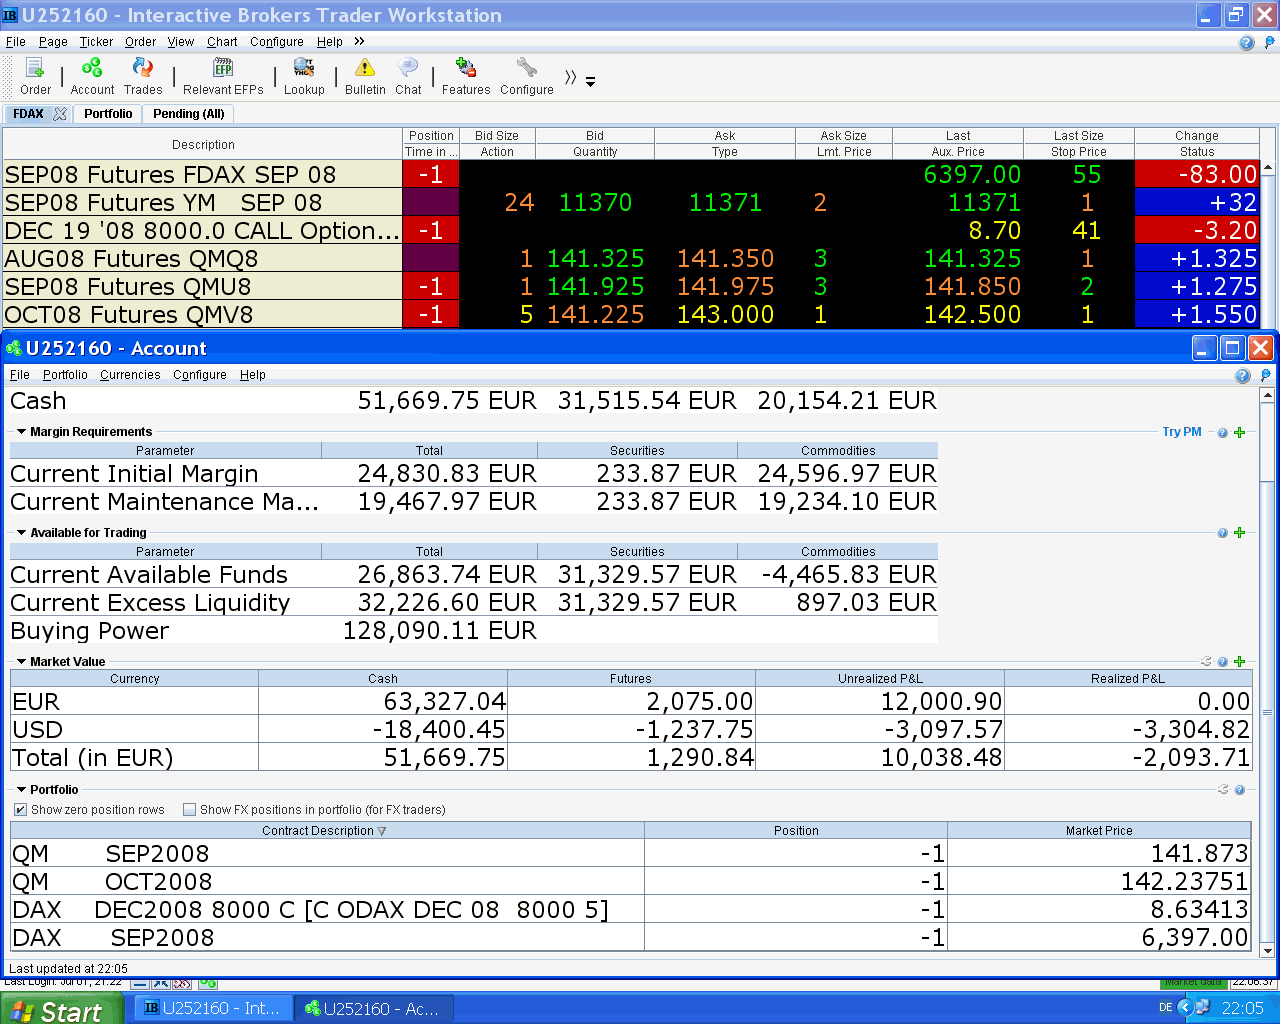Image resolution: width=1280 pixels, height=1024 pixels.
Task: Click refresh icon of Portfolio section
Action: click(x=1223, y=789)
